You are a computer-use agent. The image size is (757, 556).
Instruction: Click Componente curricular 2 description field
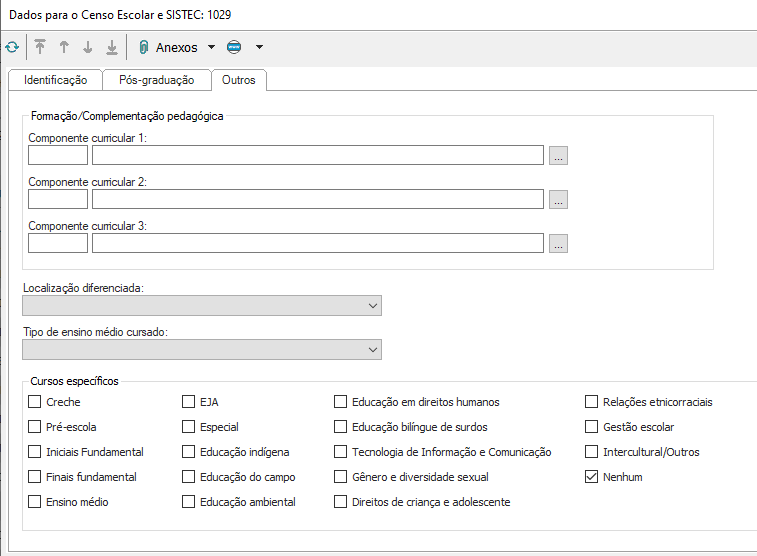click(317, 199)
